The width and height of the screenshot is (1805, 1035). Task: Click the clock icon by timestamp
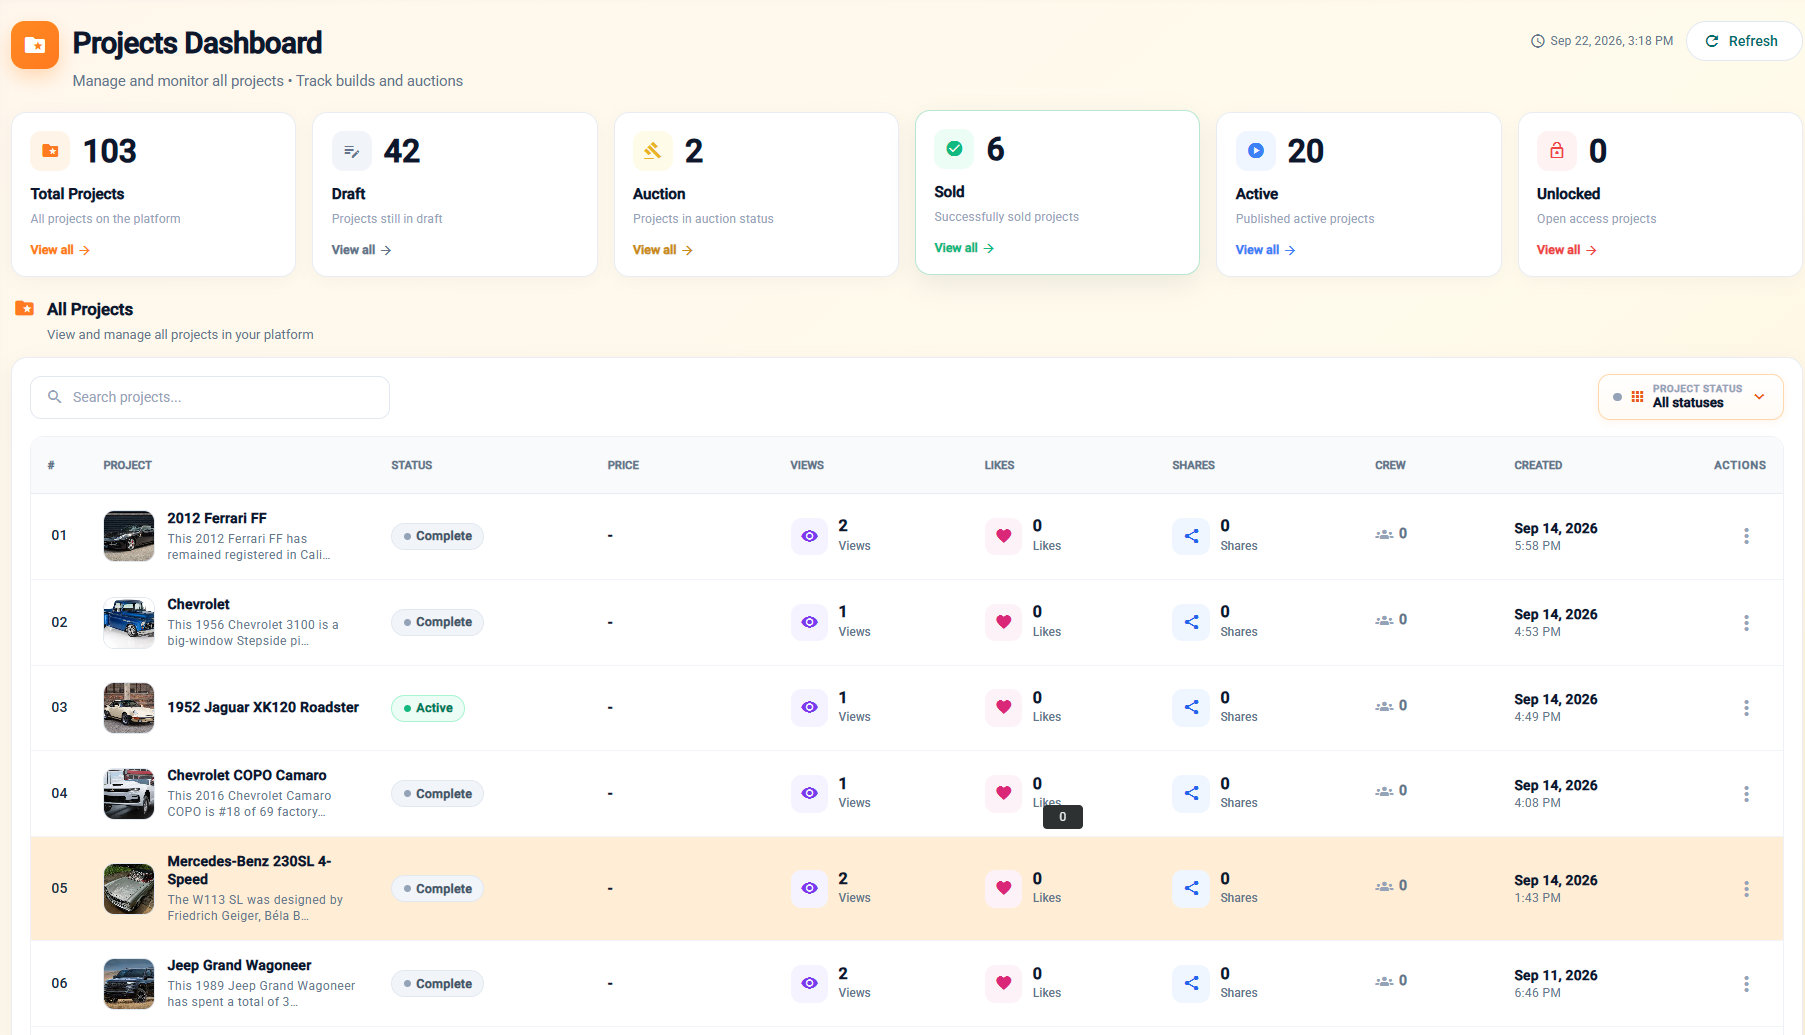[1538, 41]
